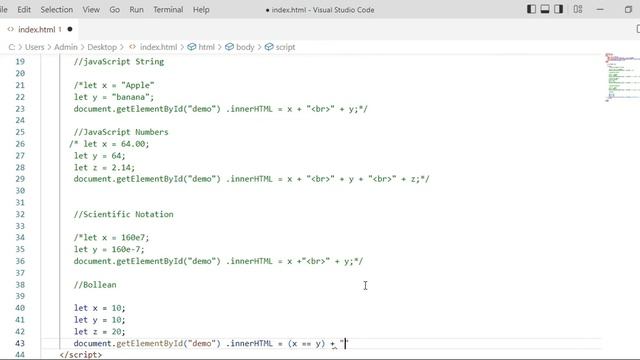The height and width of the screenshot is (360, 640).
Task: Click the 'let z = 20;' line
Action: point(100,331)
